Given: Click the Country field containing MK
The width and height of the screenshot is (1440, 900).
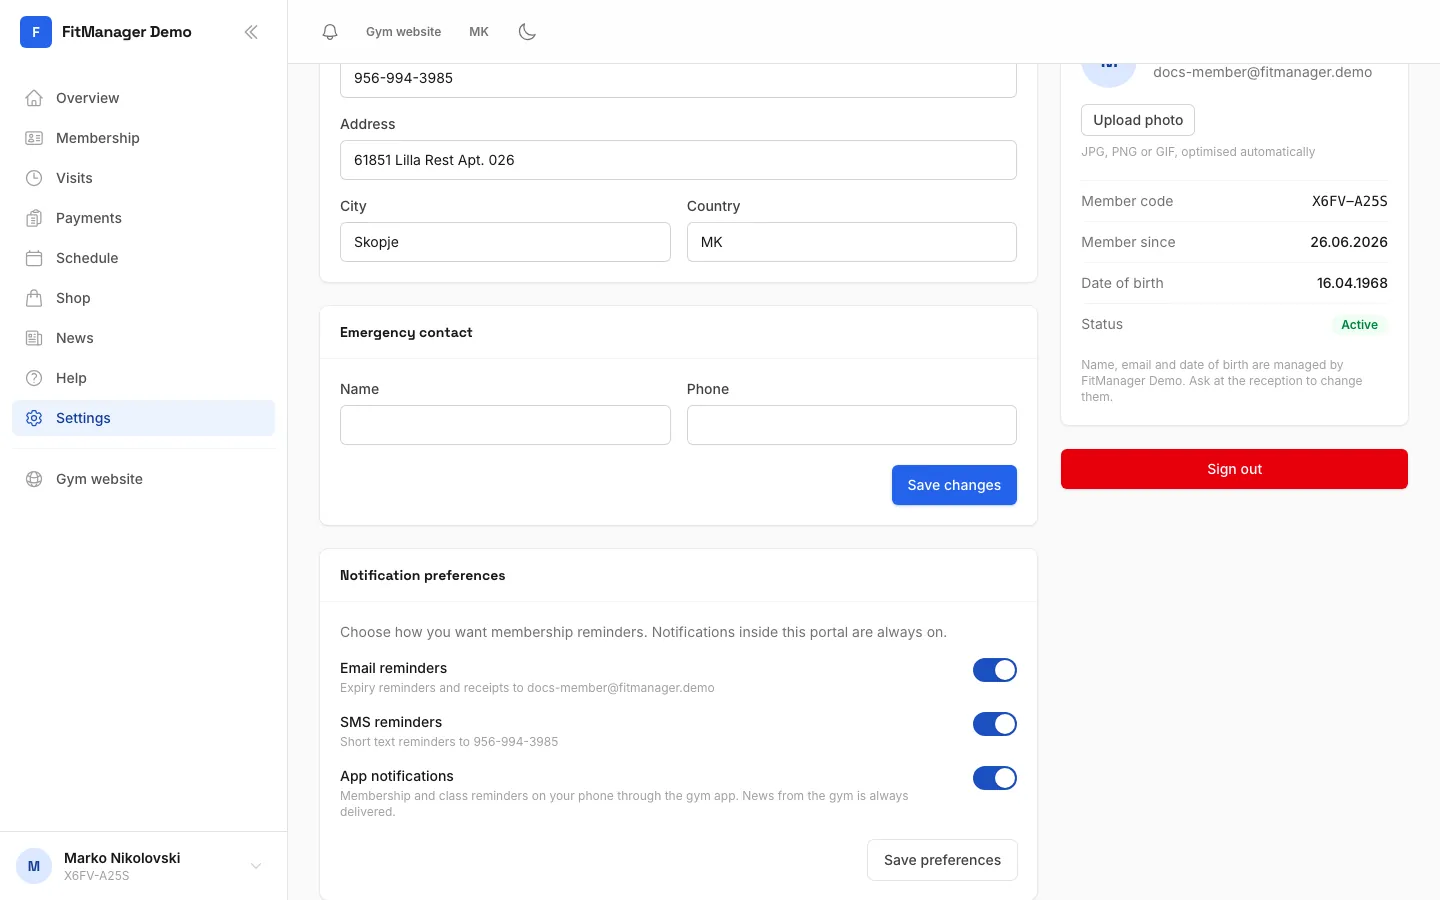Looking at the screenshot, I should pos(852,242).
